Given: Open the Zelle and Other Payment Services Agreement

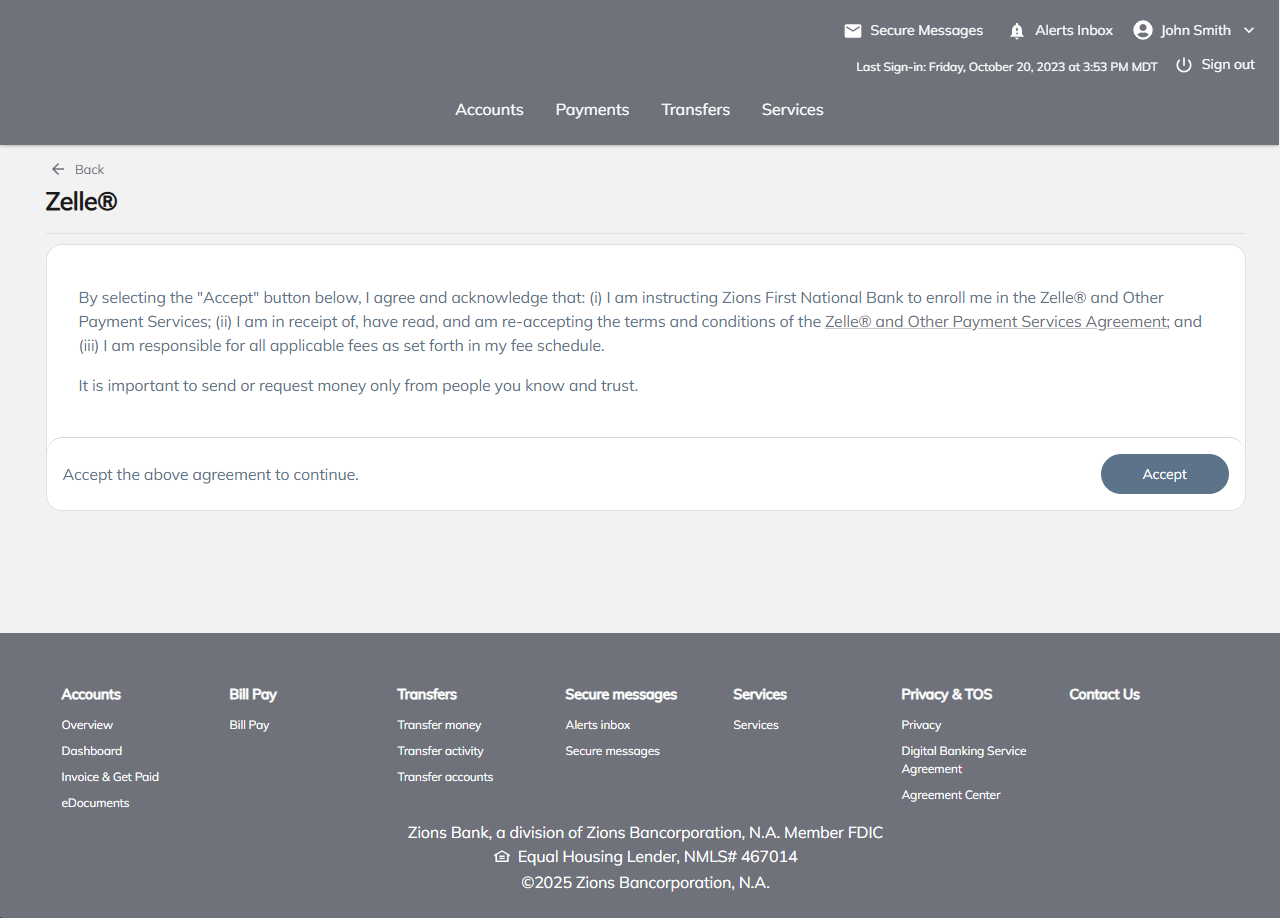Looking at the screenshot, I should click(x=996, y=322).
